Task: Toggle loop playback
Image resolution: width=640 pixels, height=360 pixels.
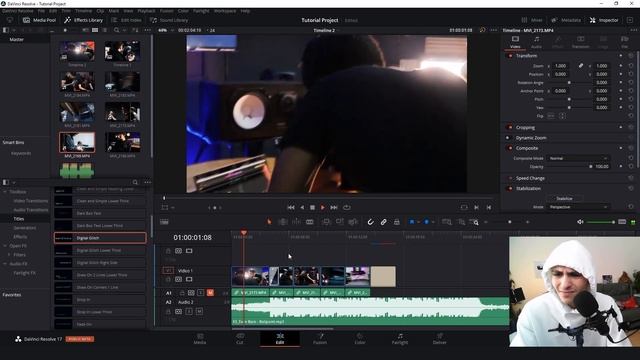Action: pyautogui.click(x=347, y=207)
